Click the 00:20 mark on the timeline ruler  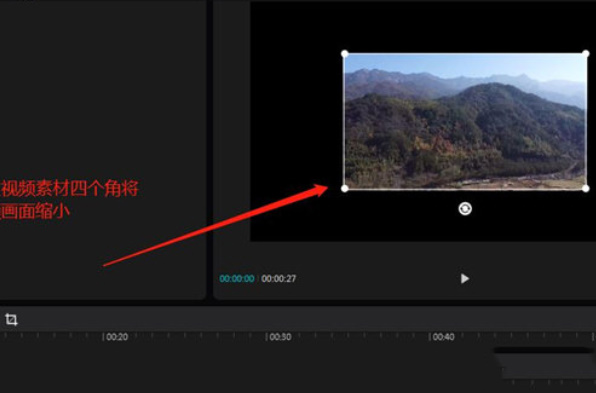pyautogui.click(x=117, y=337)
